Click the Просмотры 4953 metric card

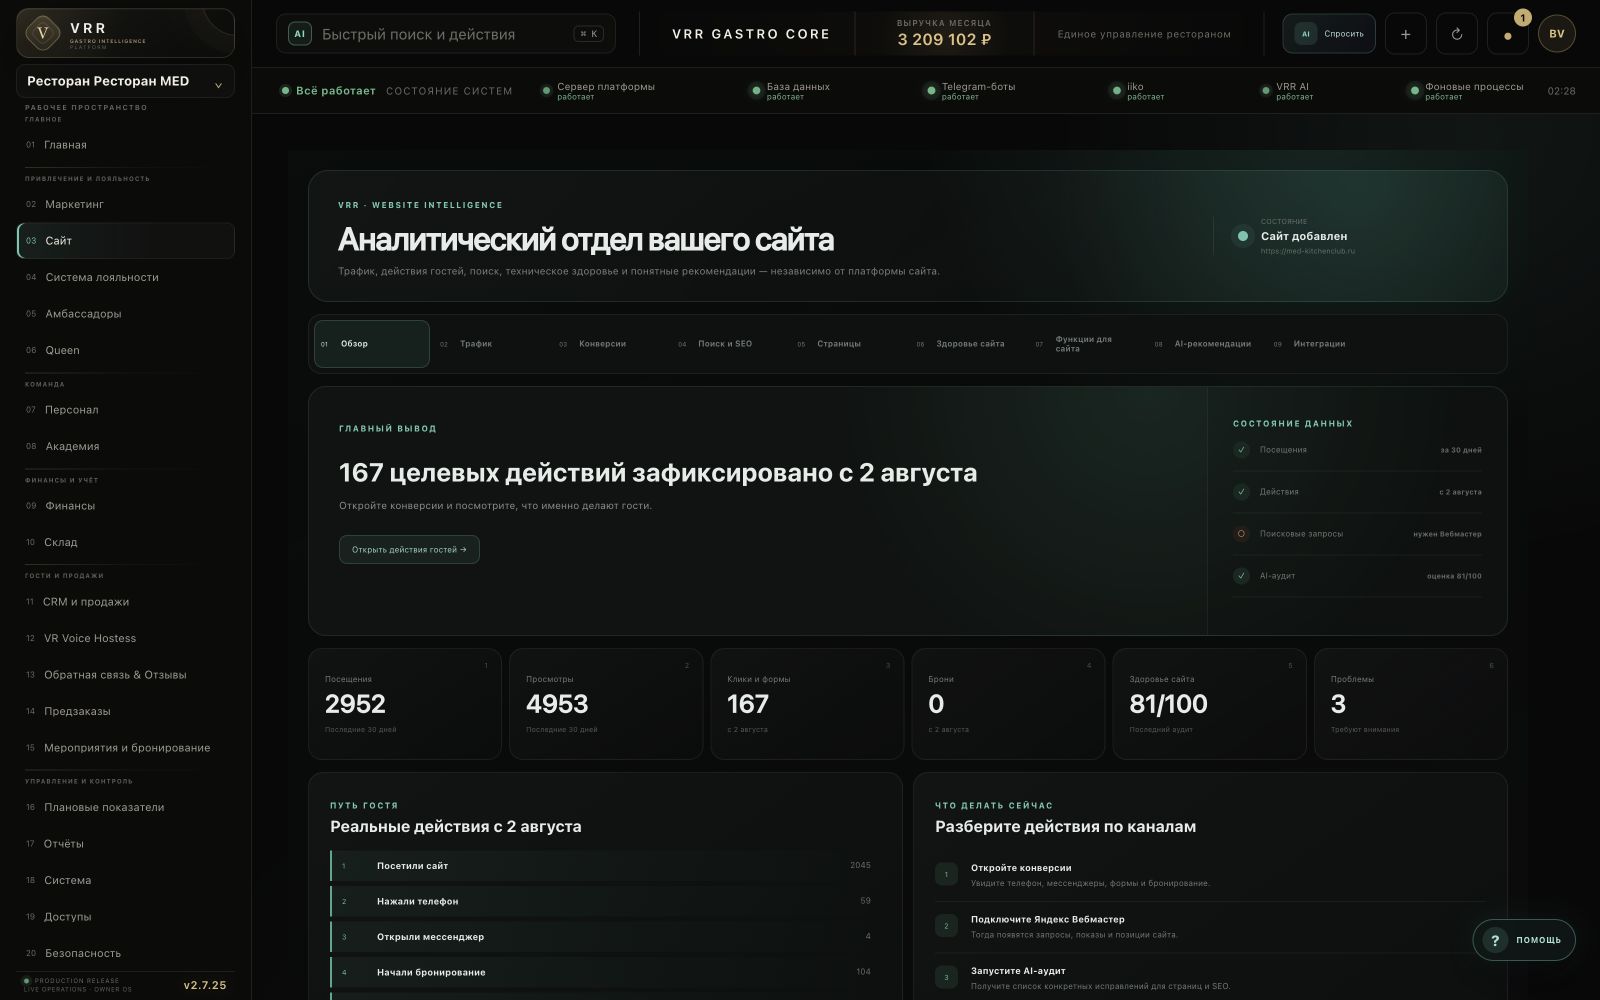click(x=606, y=704)
